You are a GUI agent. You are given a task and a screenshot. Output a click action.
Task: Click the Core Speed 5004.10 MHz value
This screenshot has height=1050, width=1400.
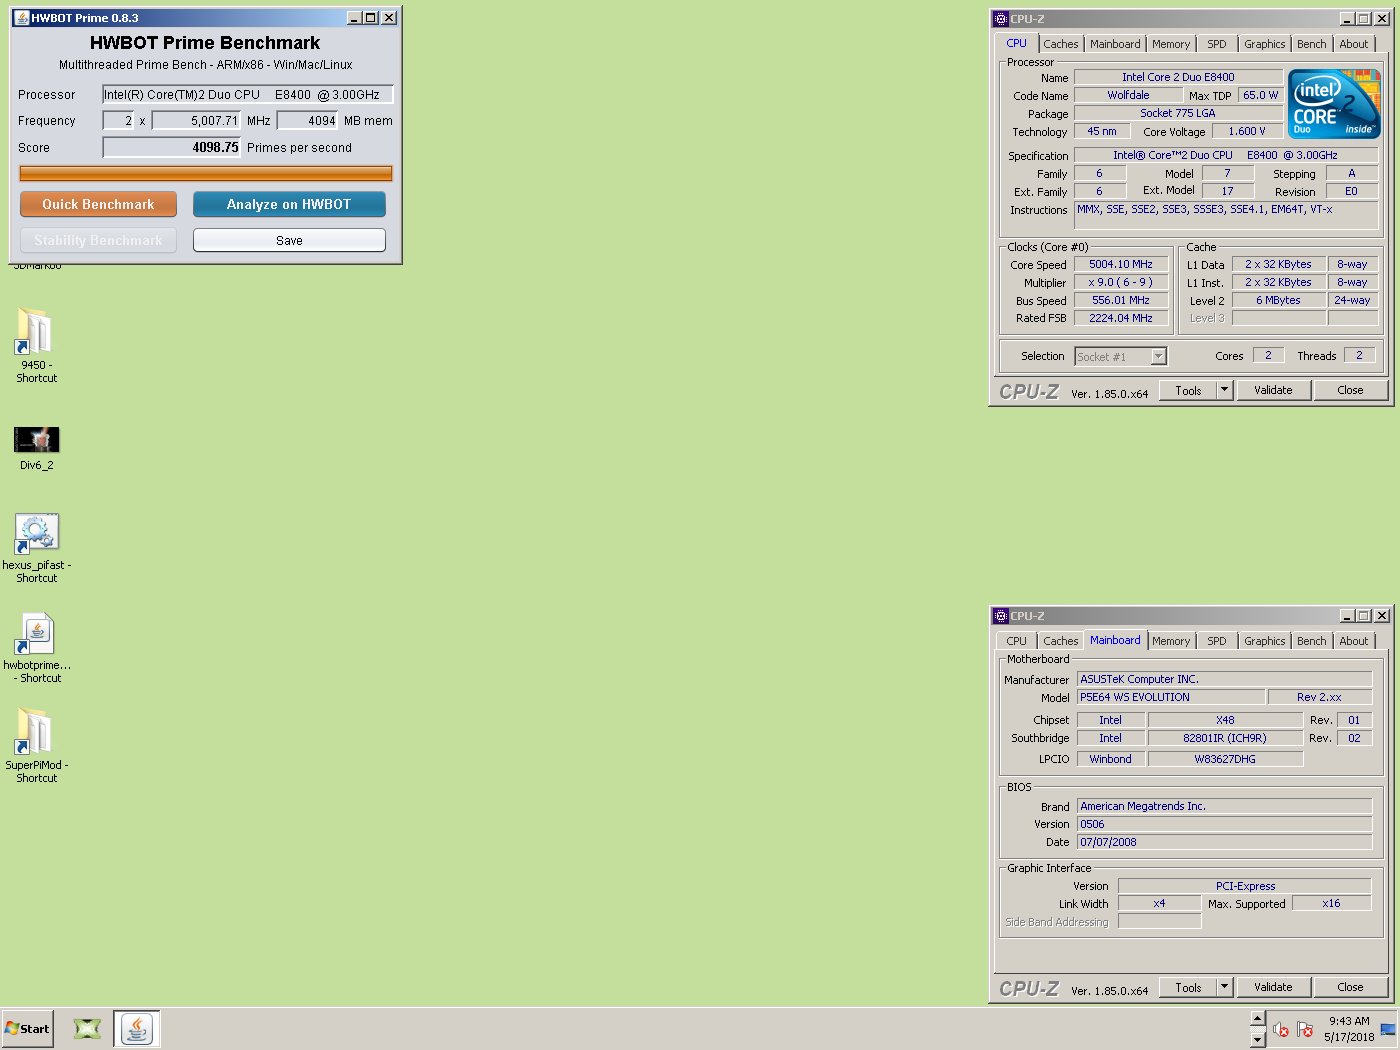click(x=1121, y=264)
